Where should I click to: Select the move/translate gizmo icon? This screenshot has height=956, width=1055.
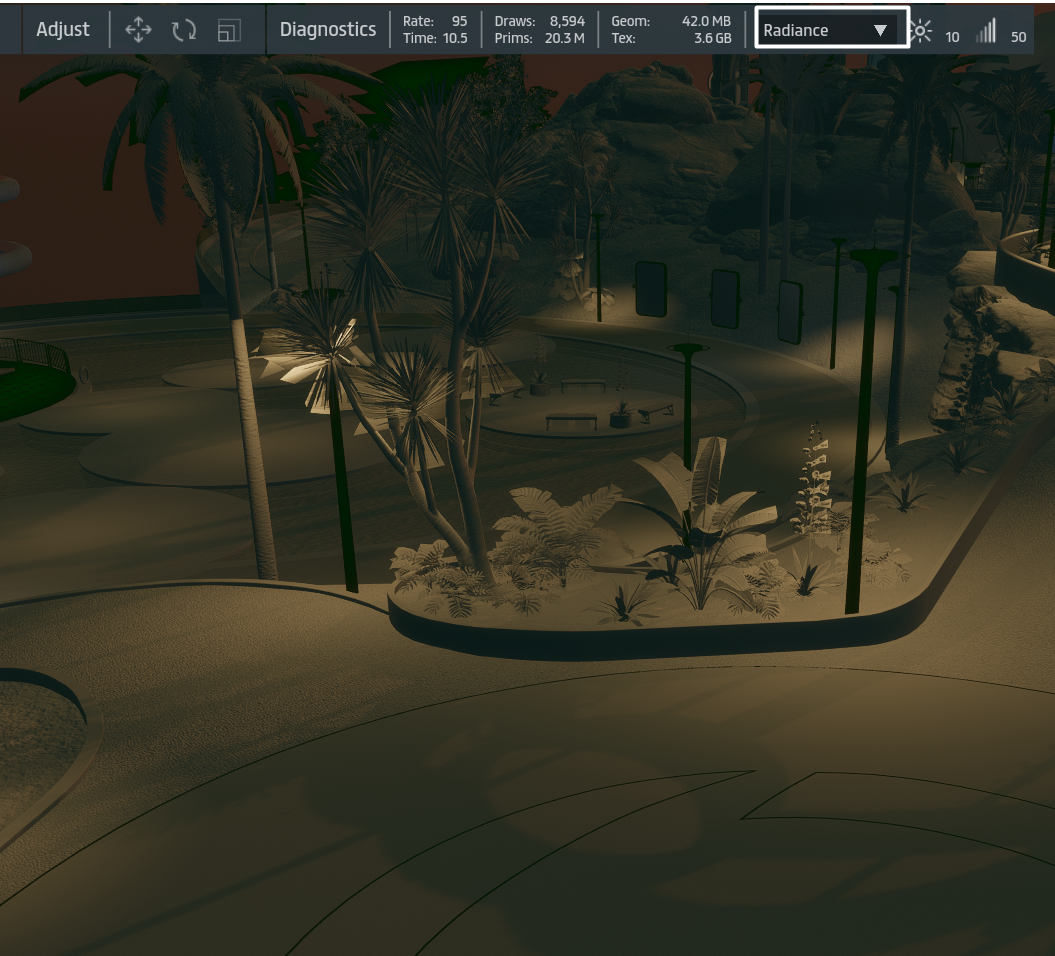[x=138, y=30]
